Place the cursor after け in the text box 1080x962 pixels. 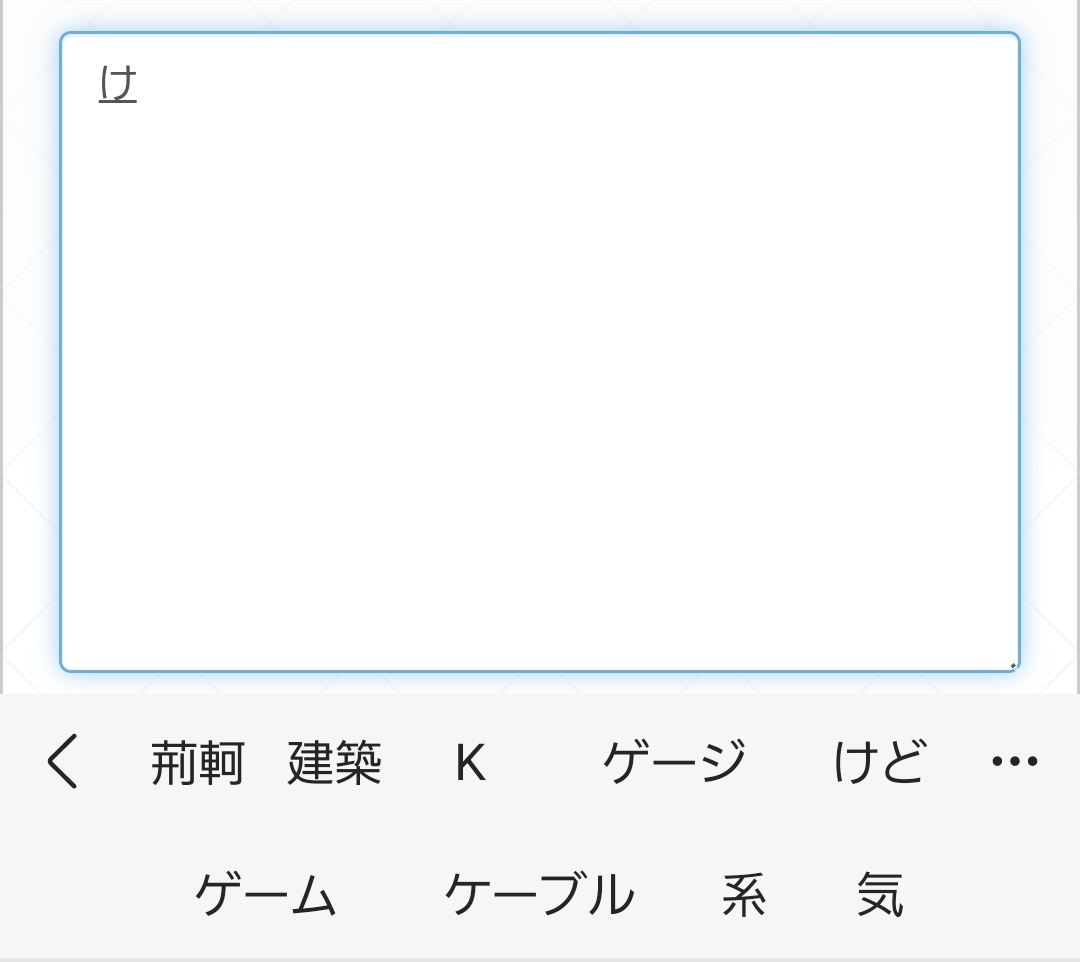139,84
